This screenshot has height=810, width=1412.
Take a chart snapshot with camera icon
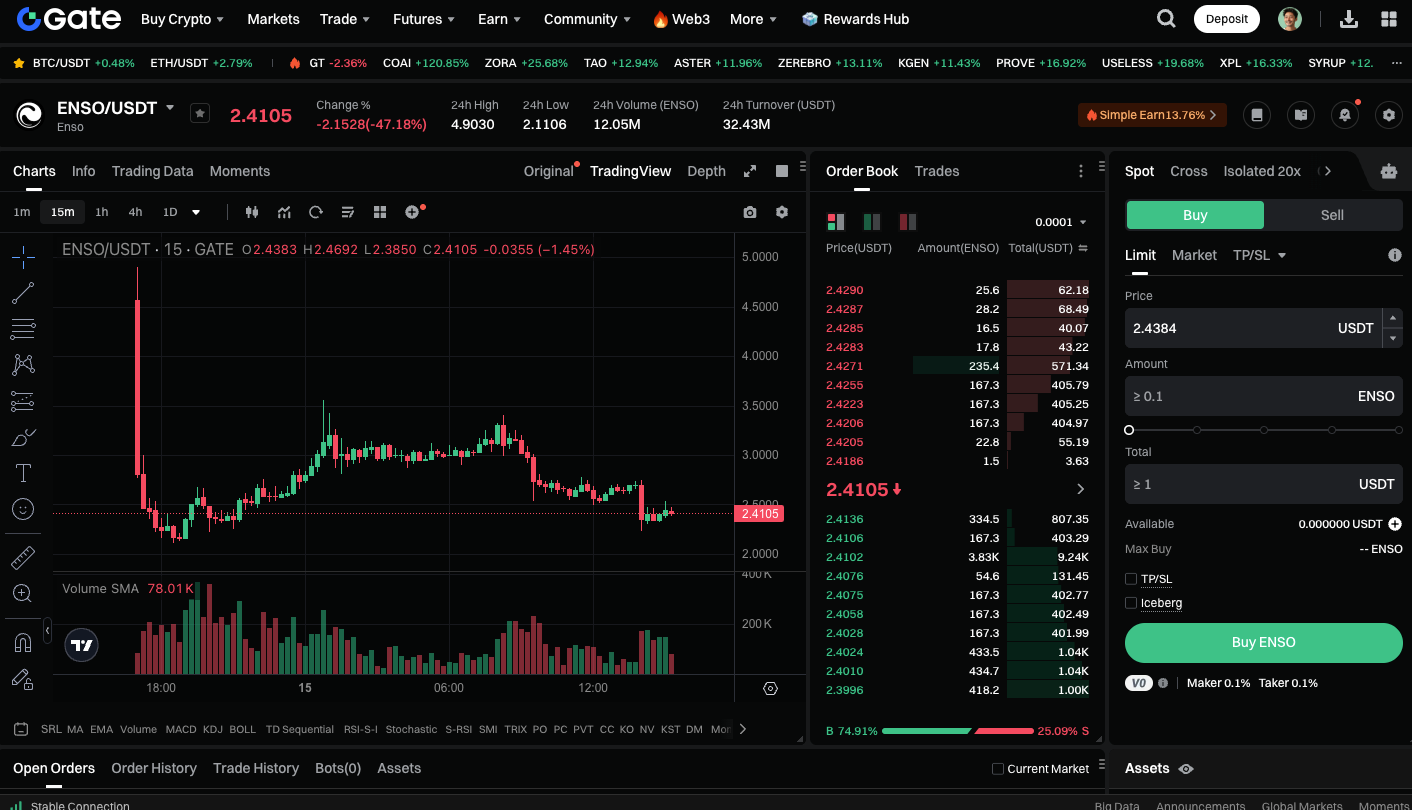750,212
